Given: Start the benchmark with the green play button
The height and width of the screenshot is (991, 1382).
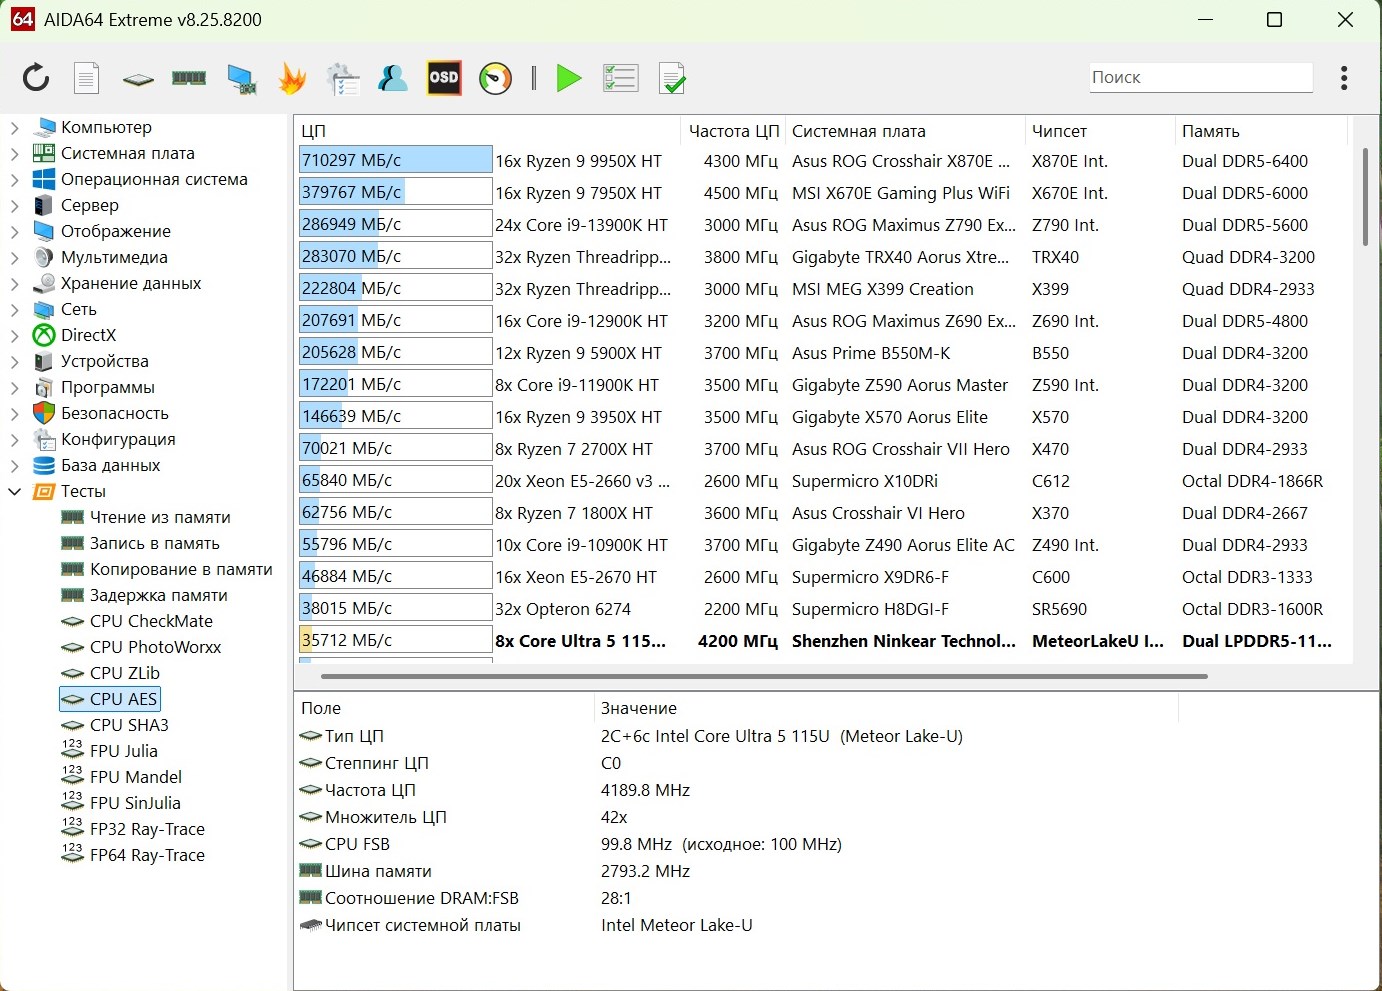Looking at the screenshot, I should (x=568, y=78).
